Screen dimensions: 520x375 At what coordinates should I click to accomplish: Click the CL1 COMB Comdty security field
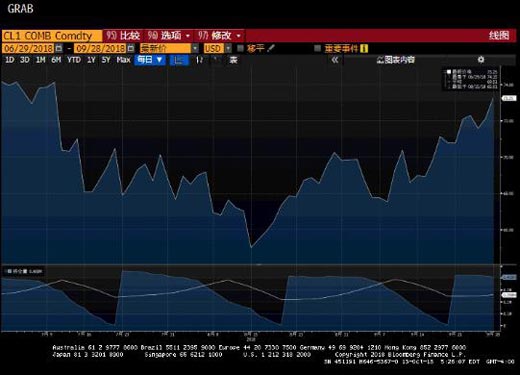[52, 36]
